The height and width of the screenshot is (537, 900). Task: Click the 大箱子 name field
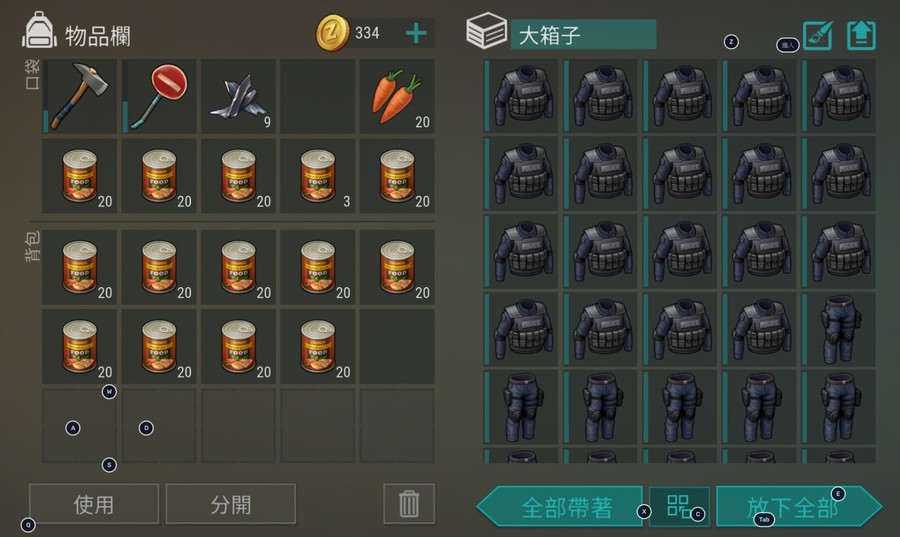(x=583, y=35)
